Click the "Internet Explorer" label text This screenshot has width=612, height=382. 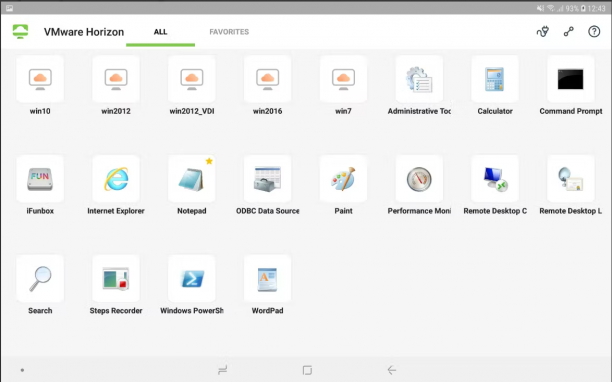point(116,211)
